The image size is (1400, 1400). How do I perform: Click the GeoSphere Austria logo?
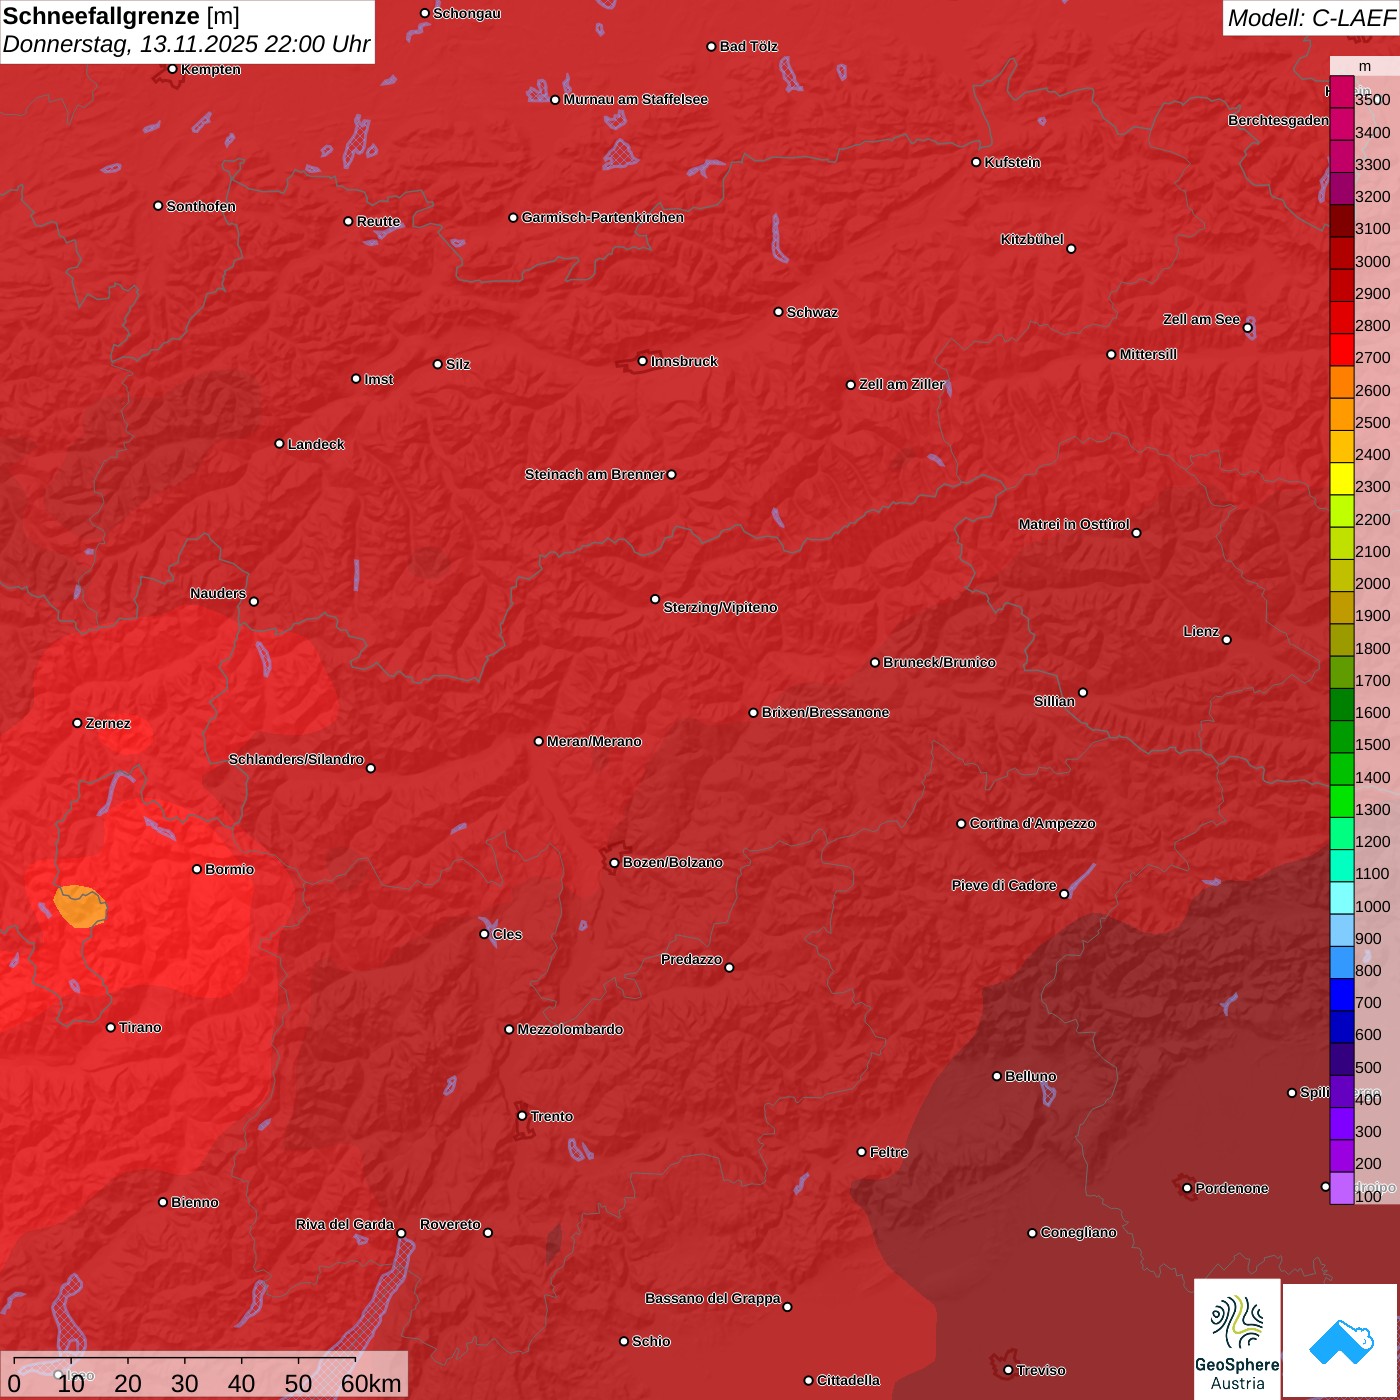click(1237, 1339)
